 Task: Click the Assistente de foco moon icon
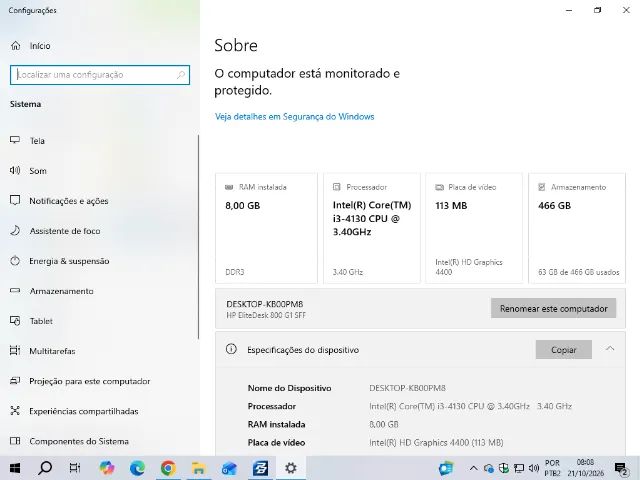click(15, 230)
